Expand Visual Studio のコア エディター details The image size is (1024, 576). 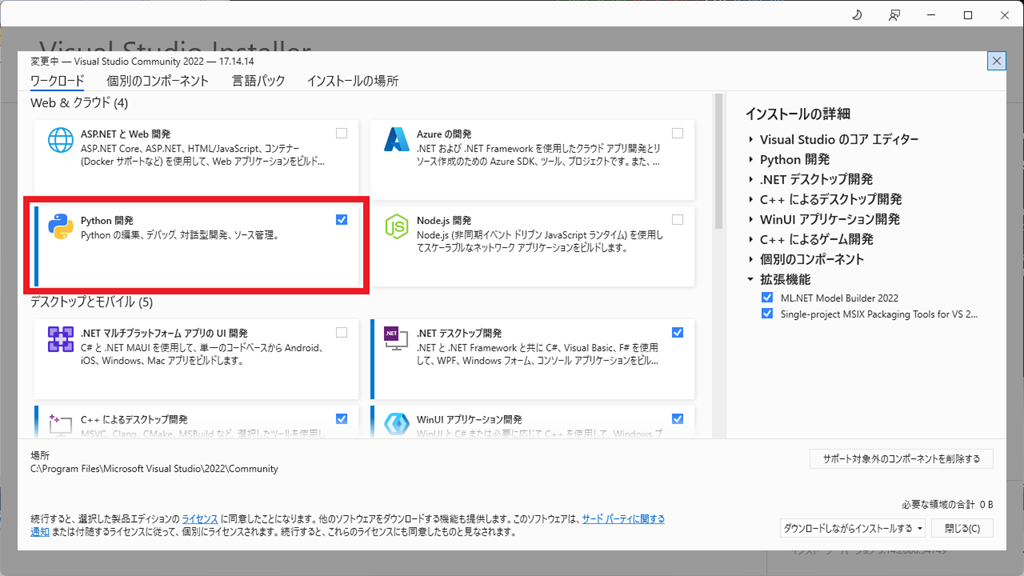click(x=751, y=139)
